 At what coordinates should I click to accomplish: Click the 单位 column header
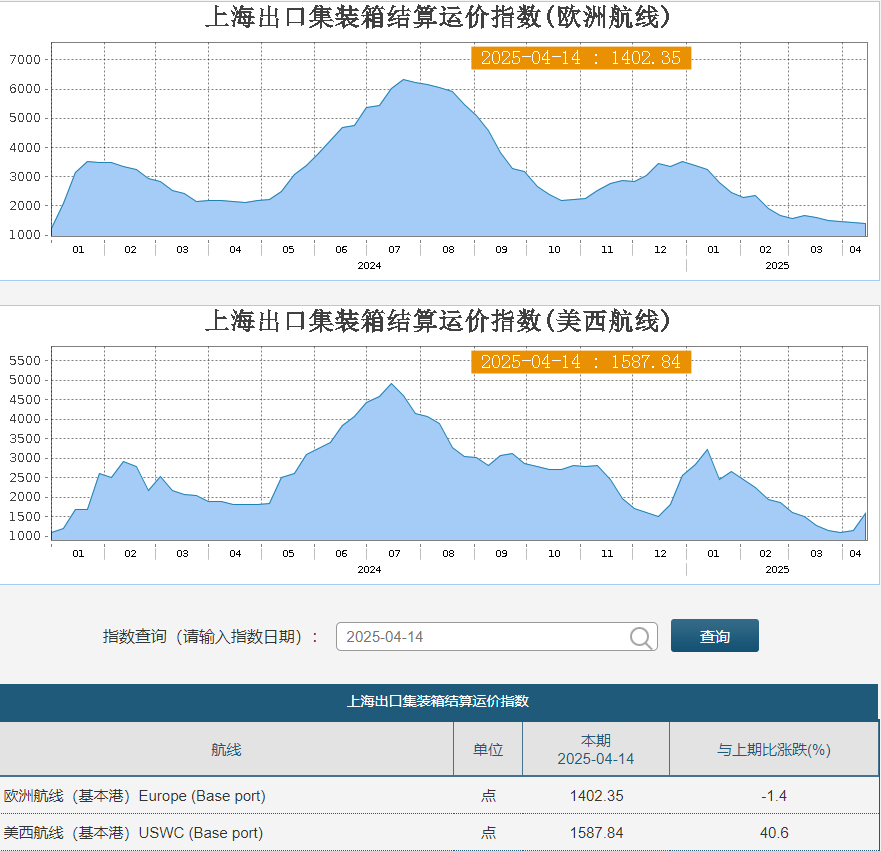coord(487,749)
